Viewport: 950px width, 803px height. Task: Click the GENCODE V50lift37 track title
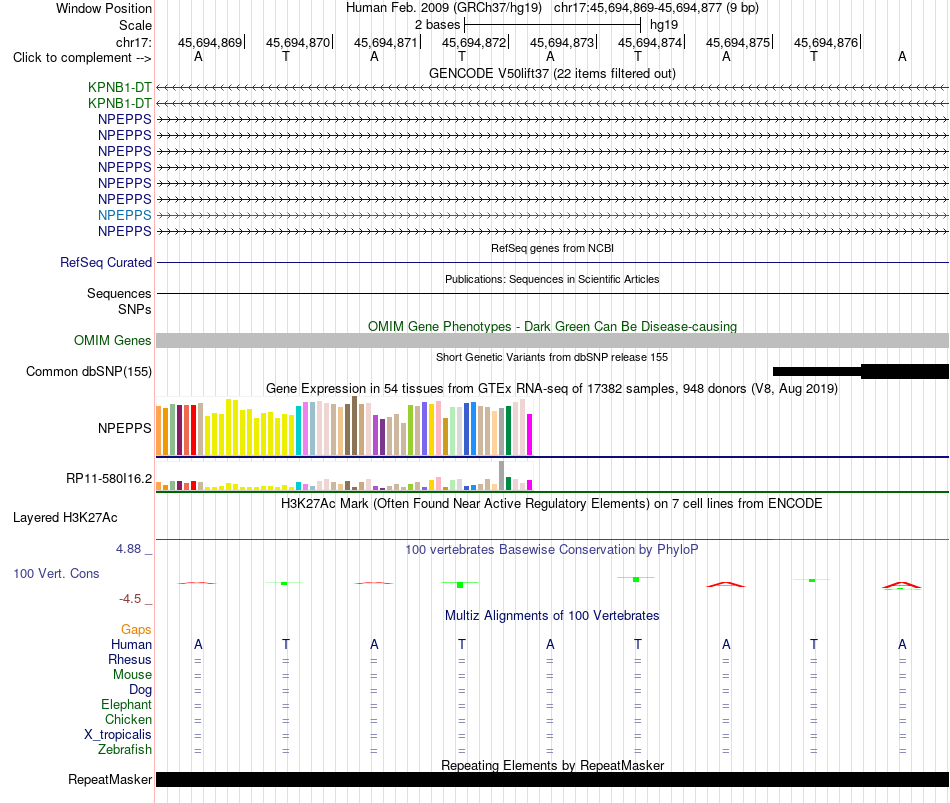[x=552, y=73]
